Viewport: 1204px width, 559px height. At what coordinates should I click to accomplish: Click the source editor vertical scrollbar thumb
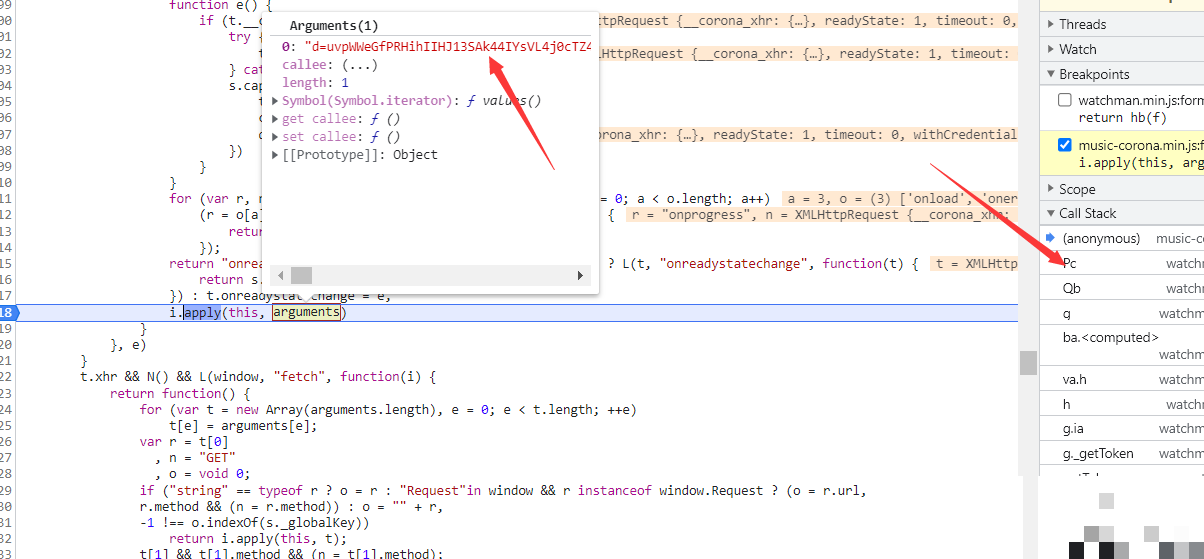[x=1028, y=362]
